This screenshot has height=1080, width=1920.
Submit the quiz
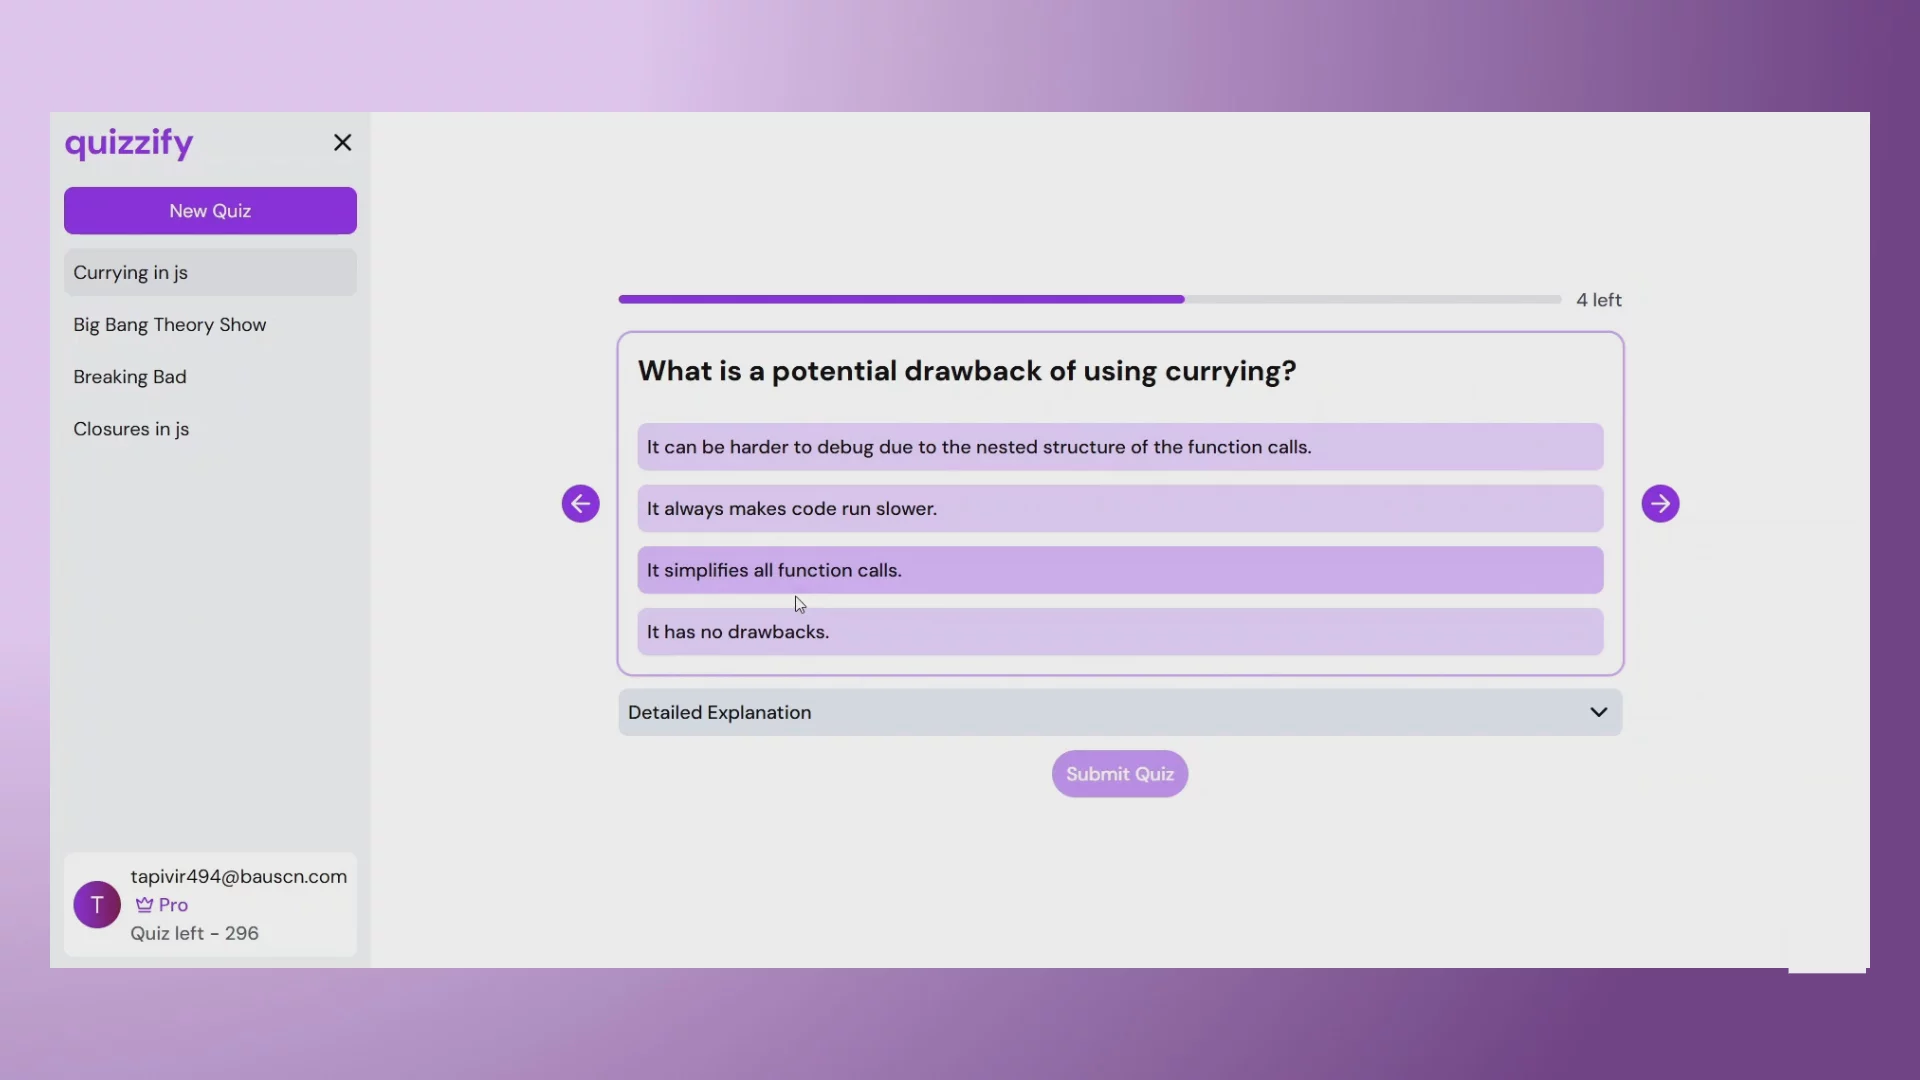coord(1120,774)
